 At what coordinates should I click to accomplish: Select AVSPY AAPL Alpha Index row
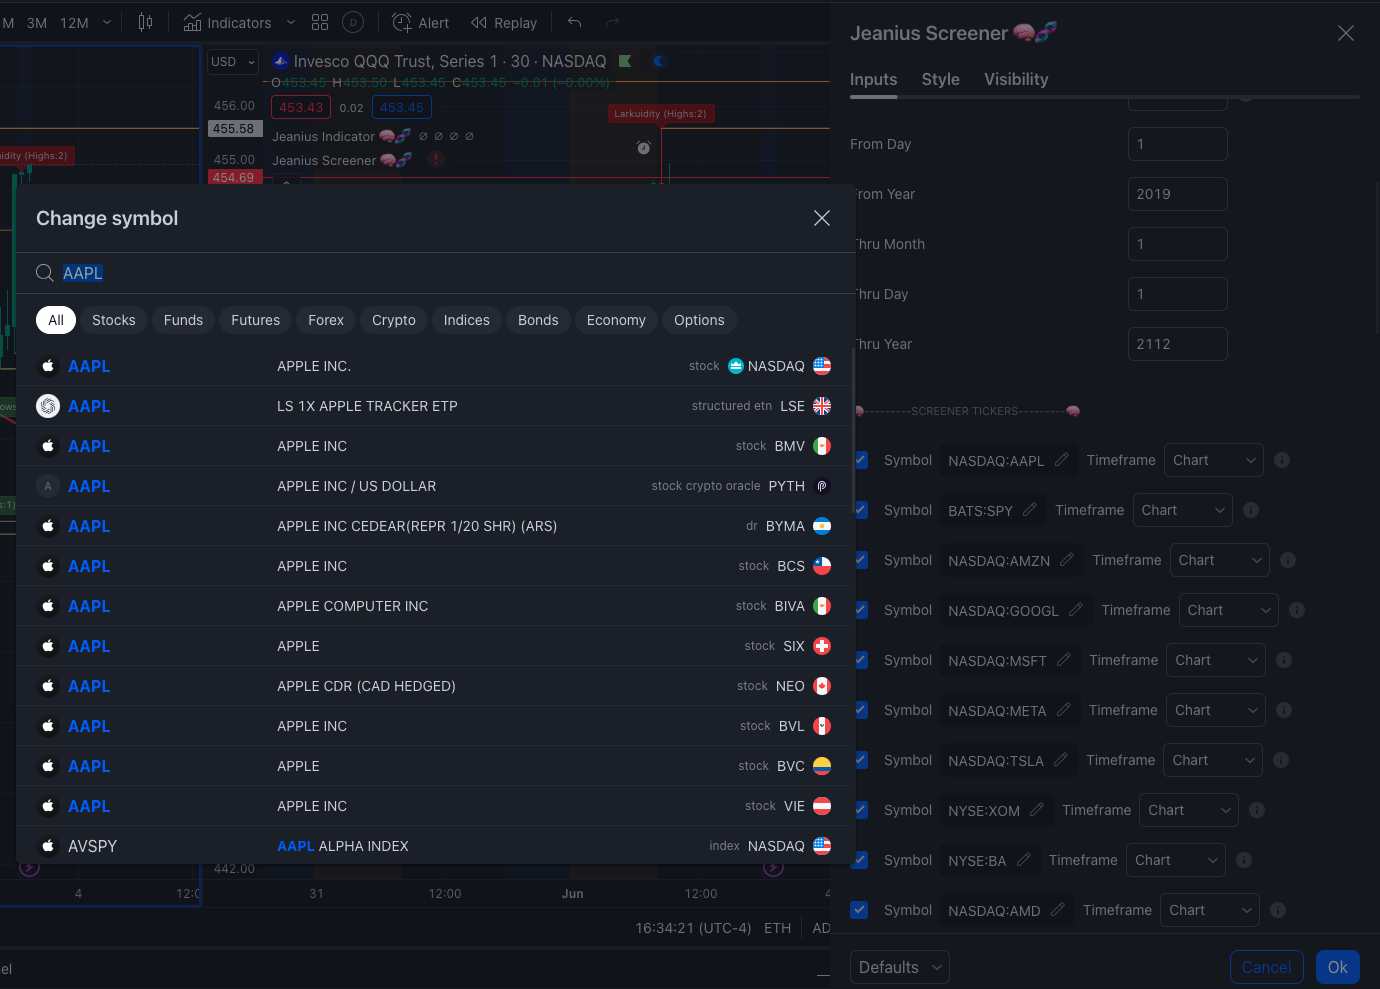(x=435, y=846)
